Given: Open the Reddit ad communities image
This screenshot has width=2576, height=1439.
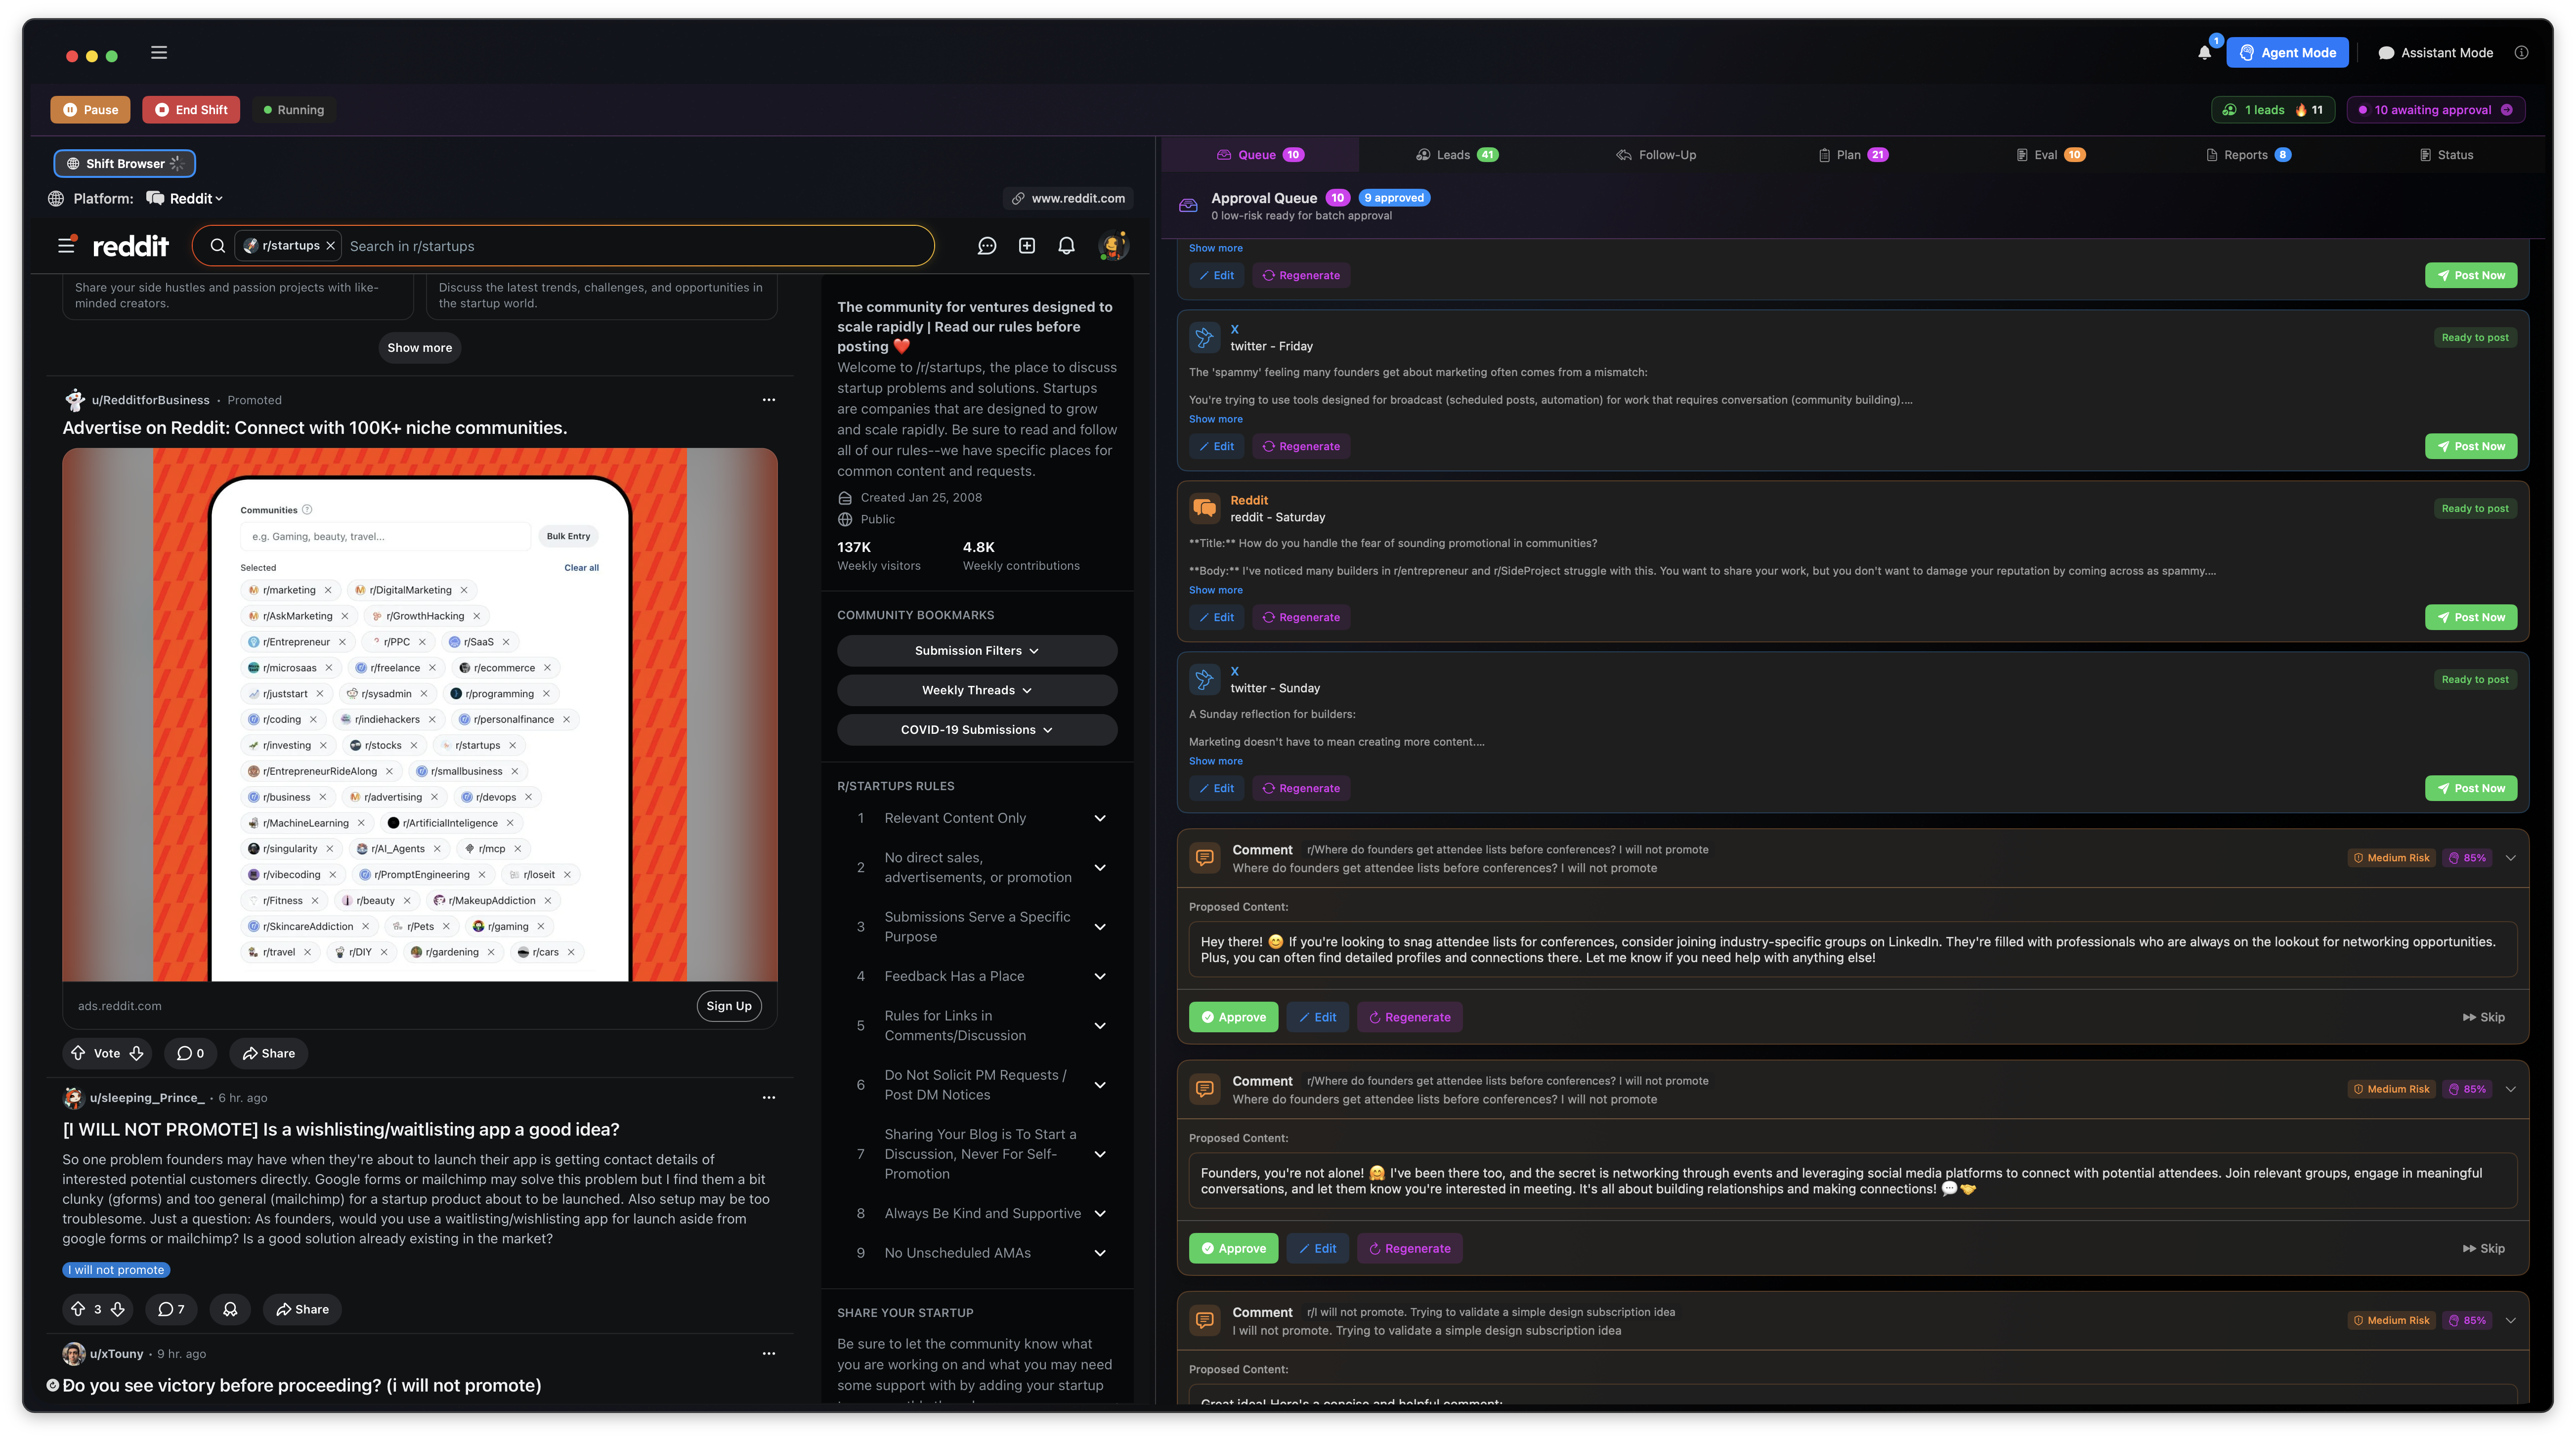Looking at the screenshot, I should [x=420, y=715].
